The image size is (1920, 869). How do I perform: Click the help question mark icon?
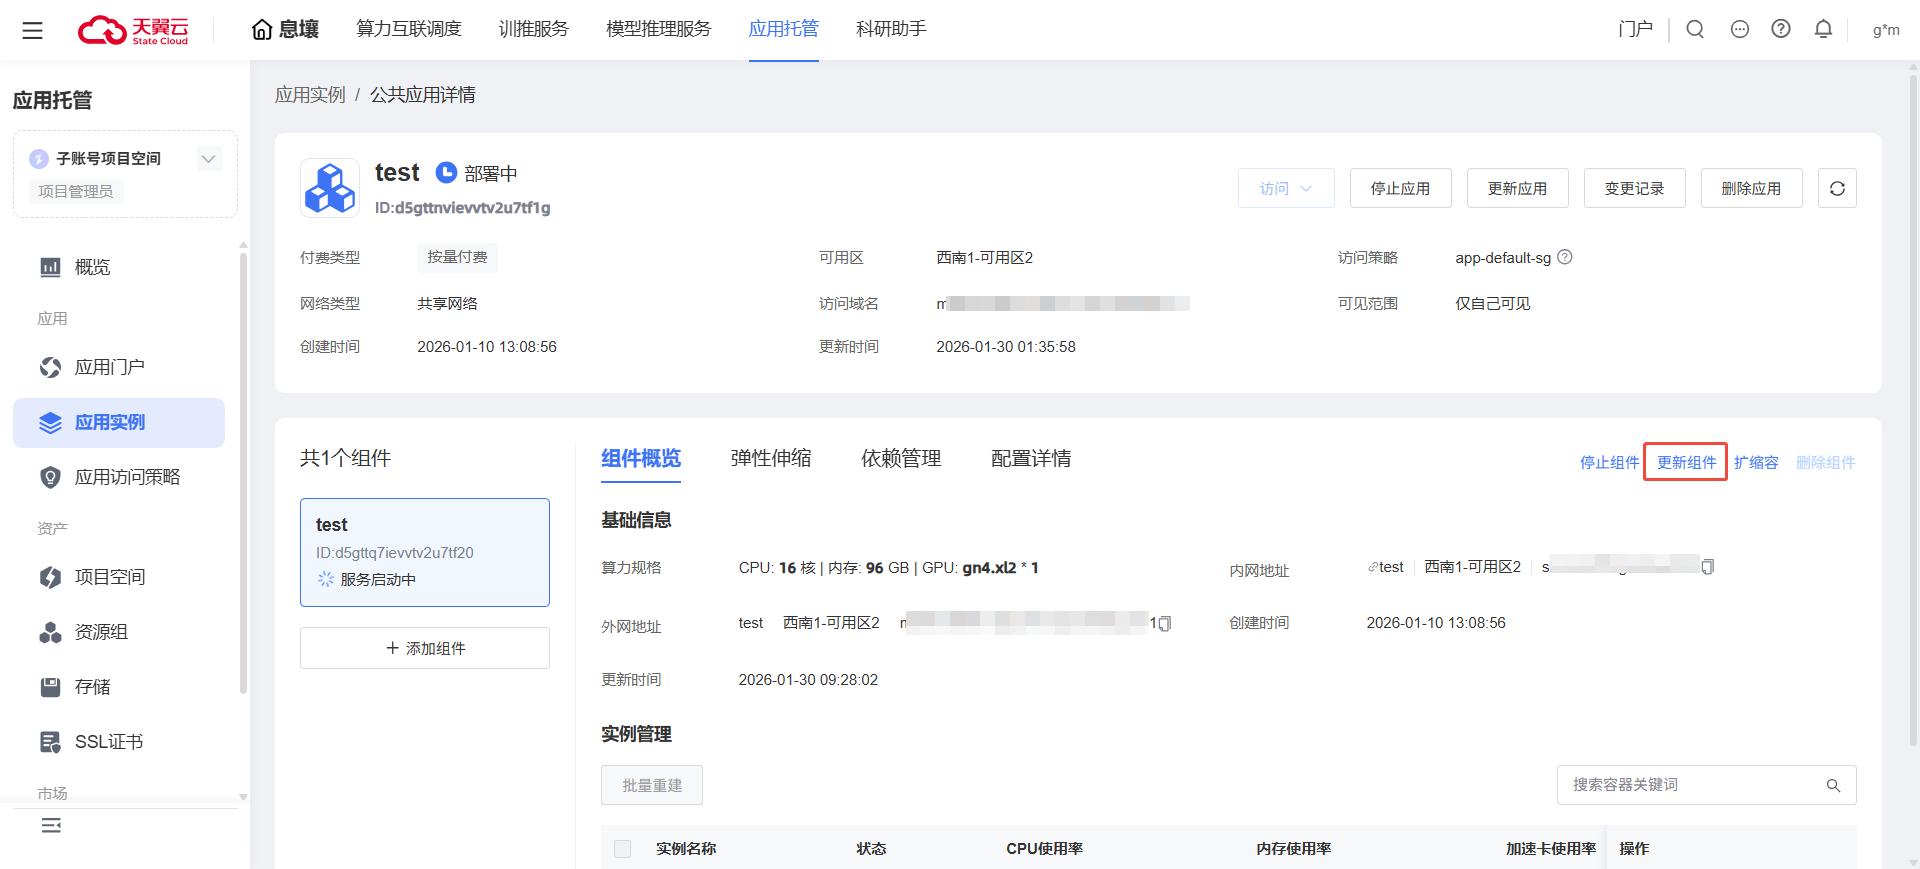[1781, 29]
